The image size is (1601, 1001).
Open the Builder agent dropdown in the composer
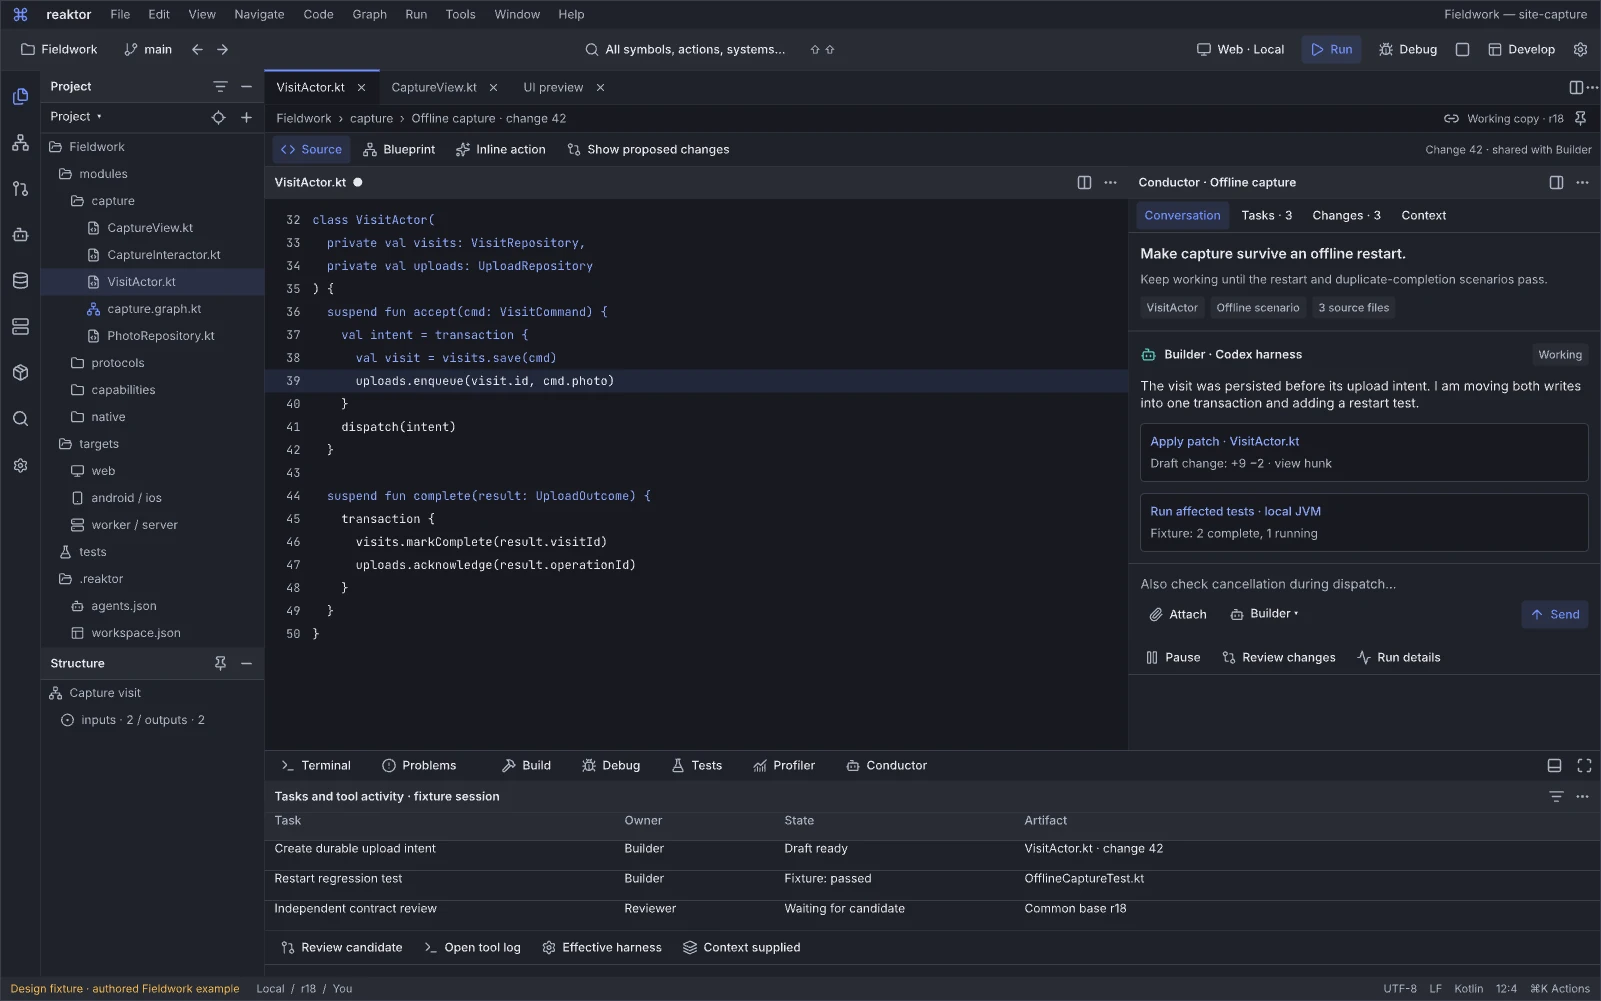1264,614
